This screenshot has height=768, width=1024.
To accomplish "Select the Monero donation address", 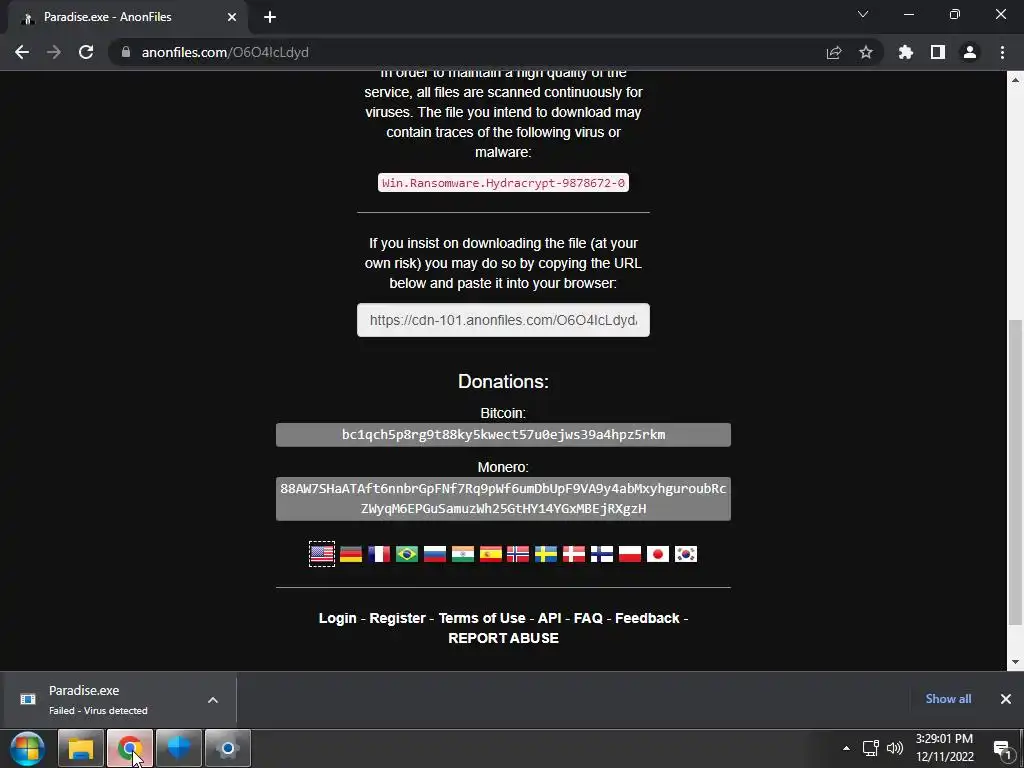I will (x=503, y=499).
